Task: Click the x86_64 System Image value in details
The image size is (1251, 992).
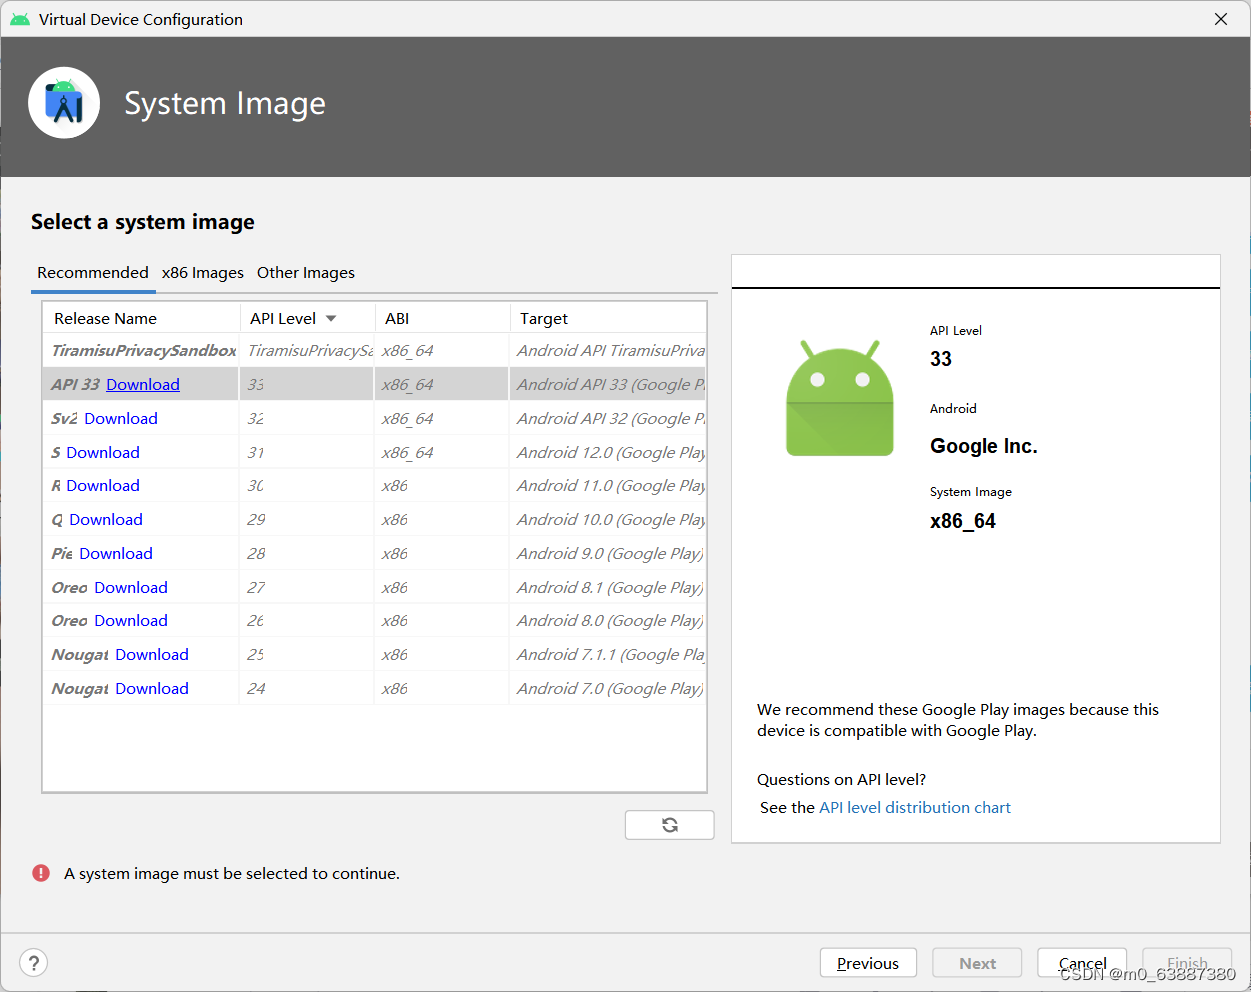Action: point(963,521)
